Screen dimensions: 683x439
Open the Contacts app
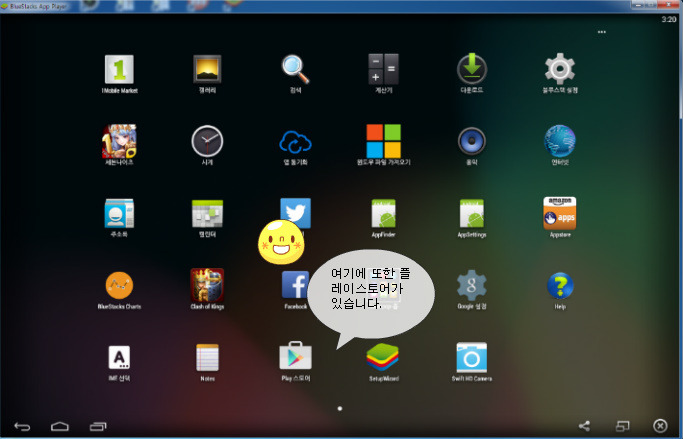119,213
